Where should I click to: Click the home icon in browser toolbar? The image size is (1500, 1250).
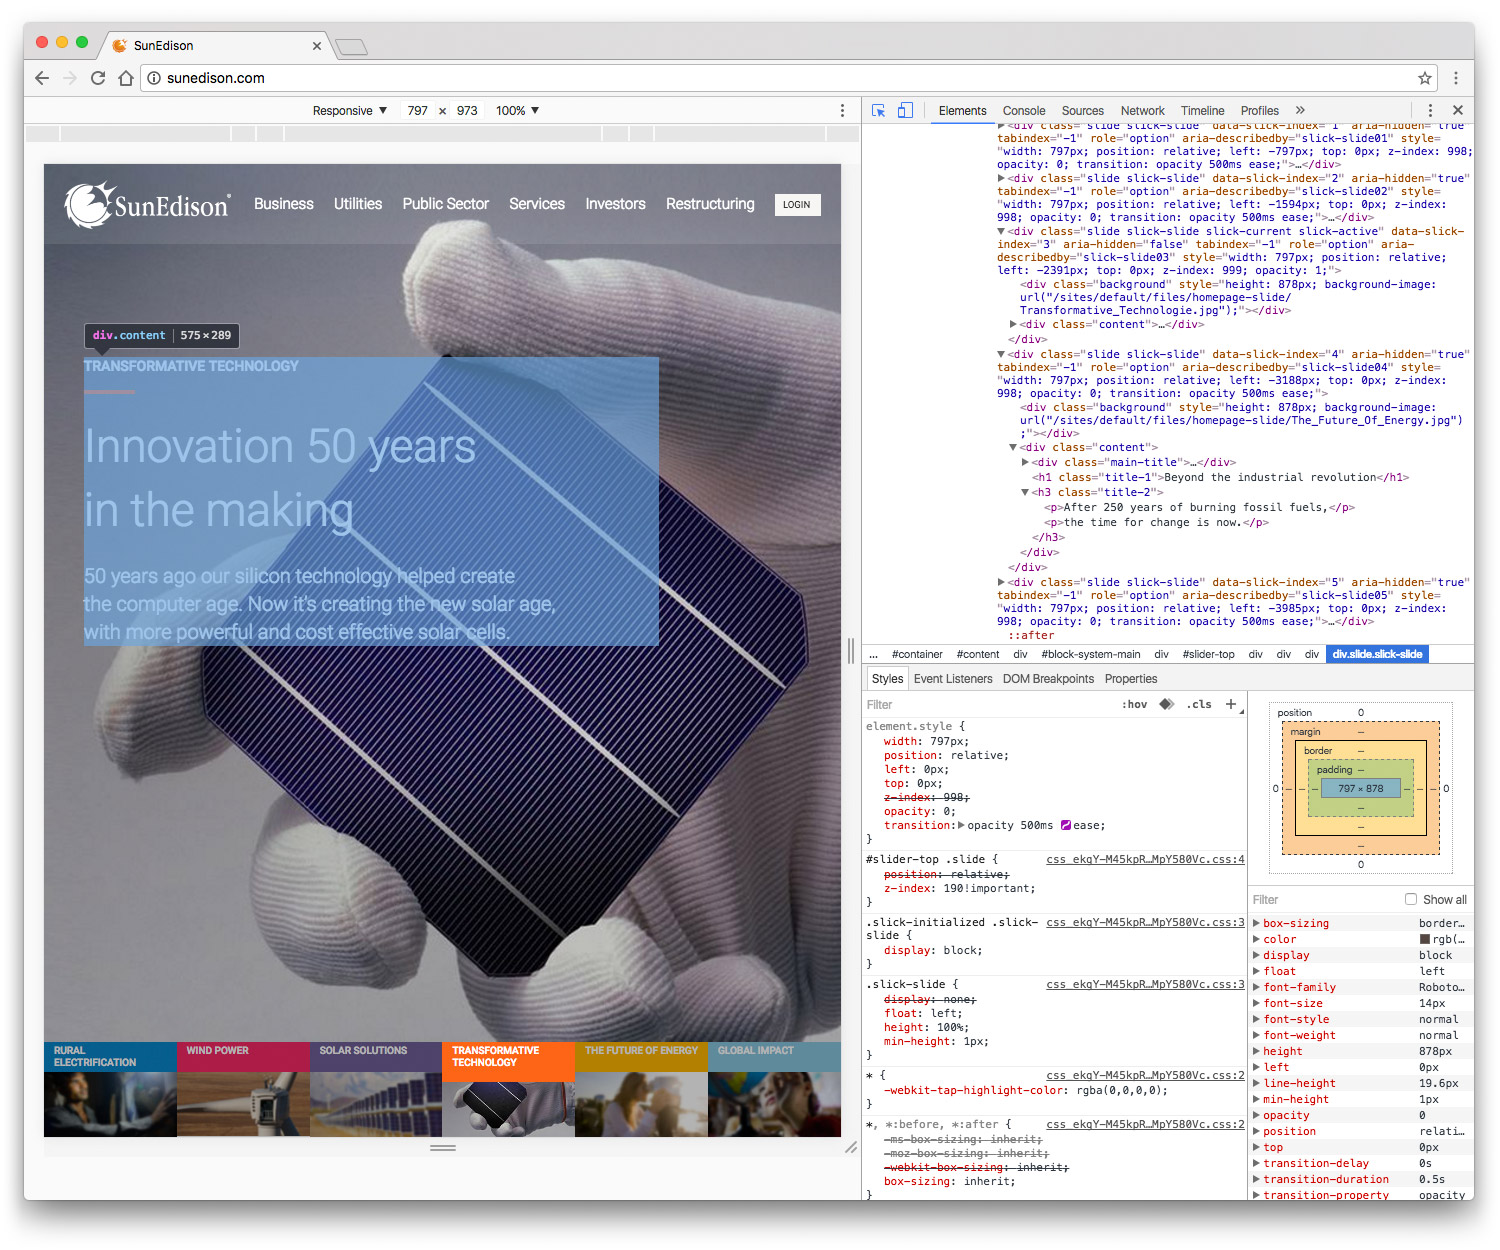pos(126,78)
